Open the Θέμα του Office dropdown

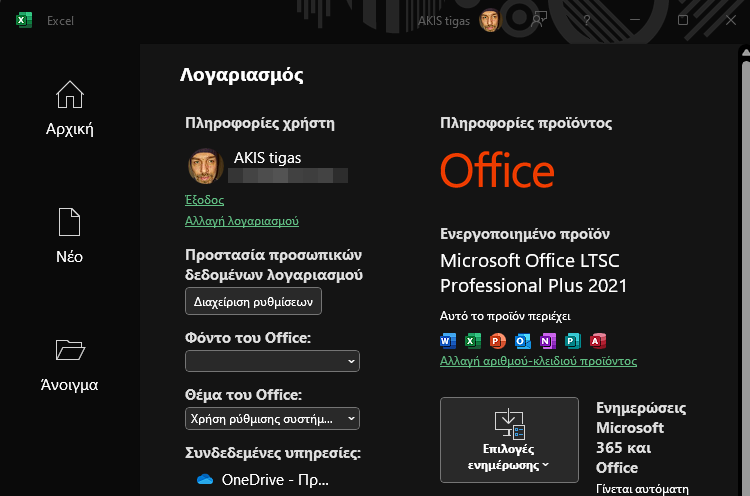click(x=272, y=419)
